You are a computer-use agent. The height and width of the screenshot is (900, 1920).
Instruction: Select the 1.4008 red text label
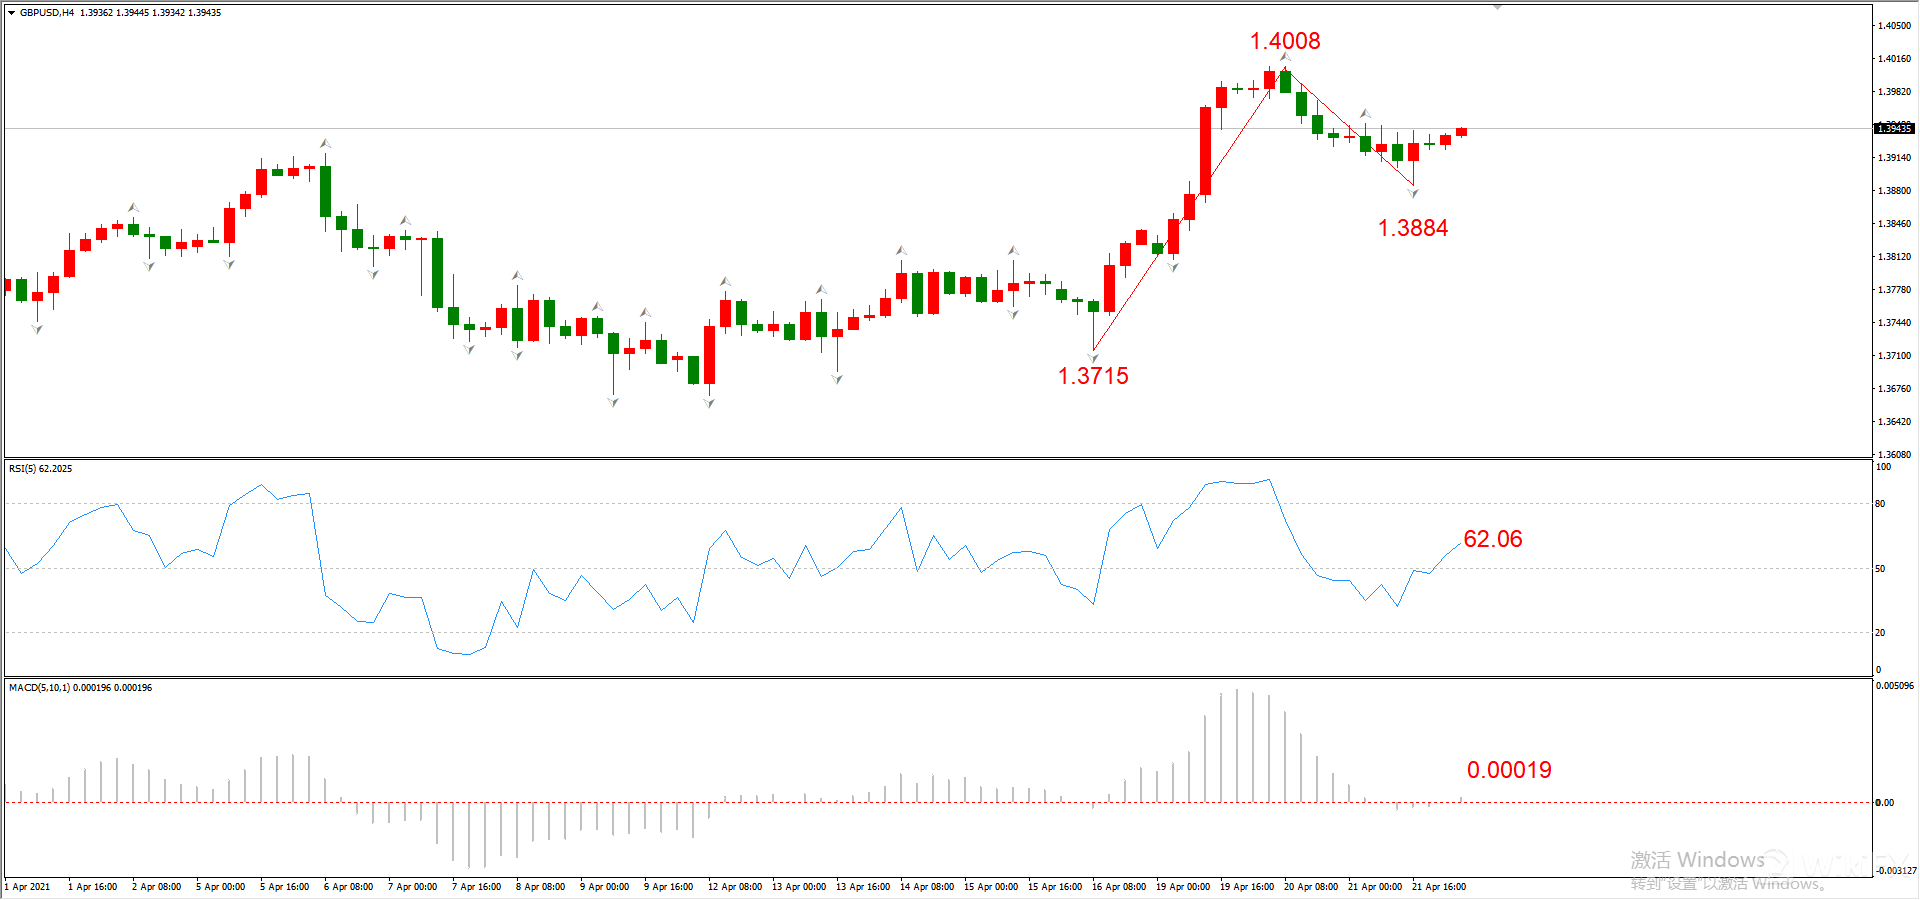coord(1284,41)
